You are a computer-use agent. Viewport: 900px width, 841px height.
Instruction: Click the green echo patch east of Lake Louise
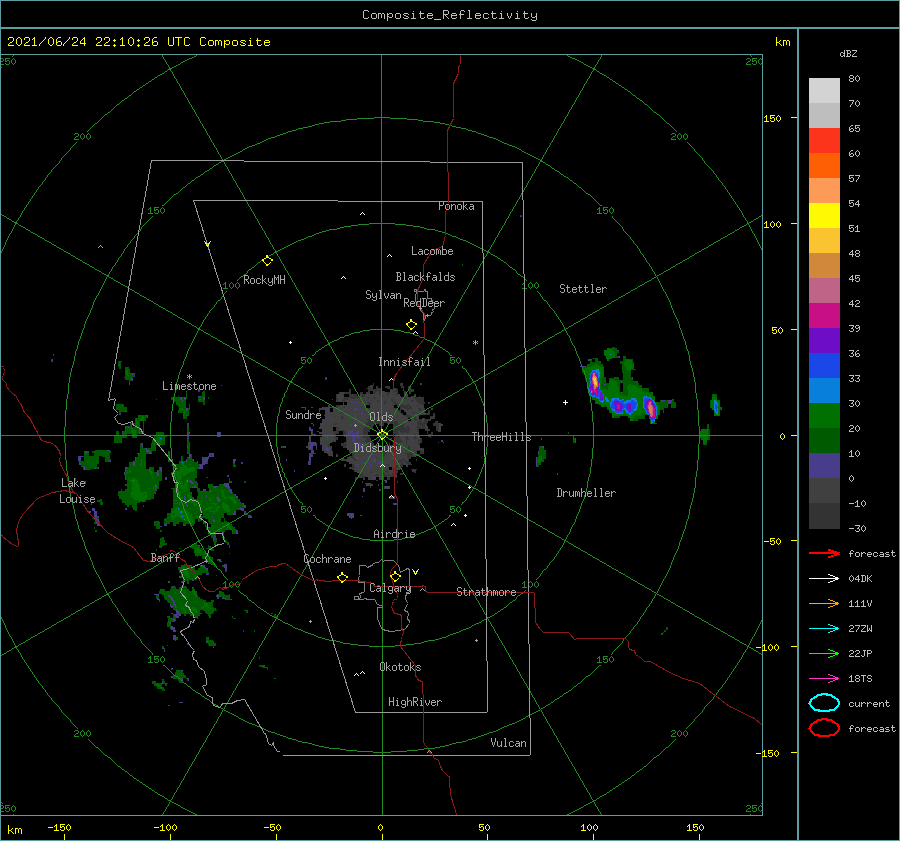(140, 481)
